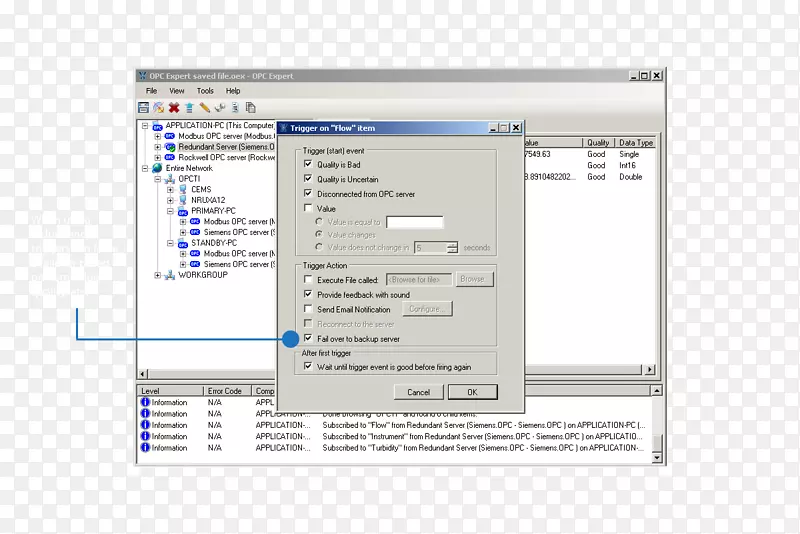Image resolution: width=800 pixels, height=534 pixels.
Task: Check the Send Email Notification option
Action: pyautogui.click(x=308, y=310)
